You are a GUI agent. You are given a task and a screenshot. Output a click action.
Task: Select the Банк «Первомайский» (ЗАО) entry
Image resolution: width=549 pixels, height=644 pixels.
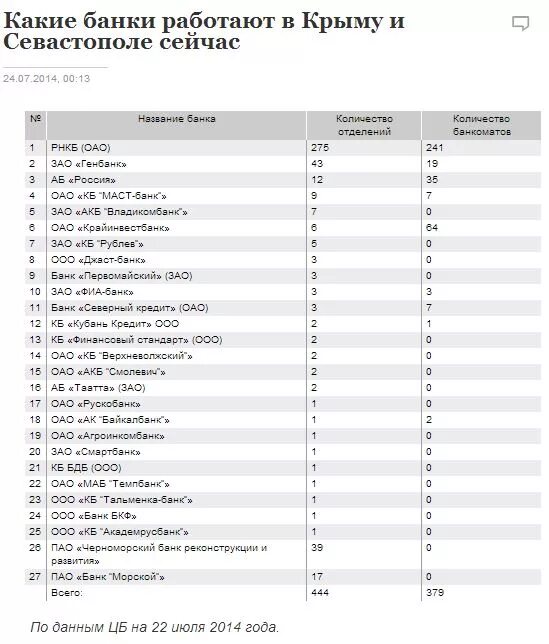[x=122, y=276]
